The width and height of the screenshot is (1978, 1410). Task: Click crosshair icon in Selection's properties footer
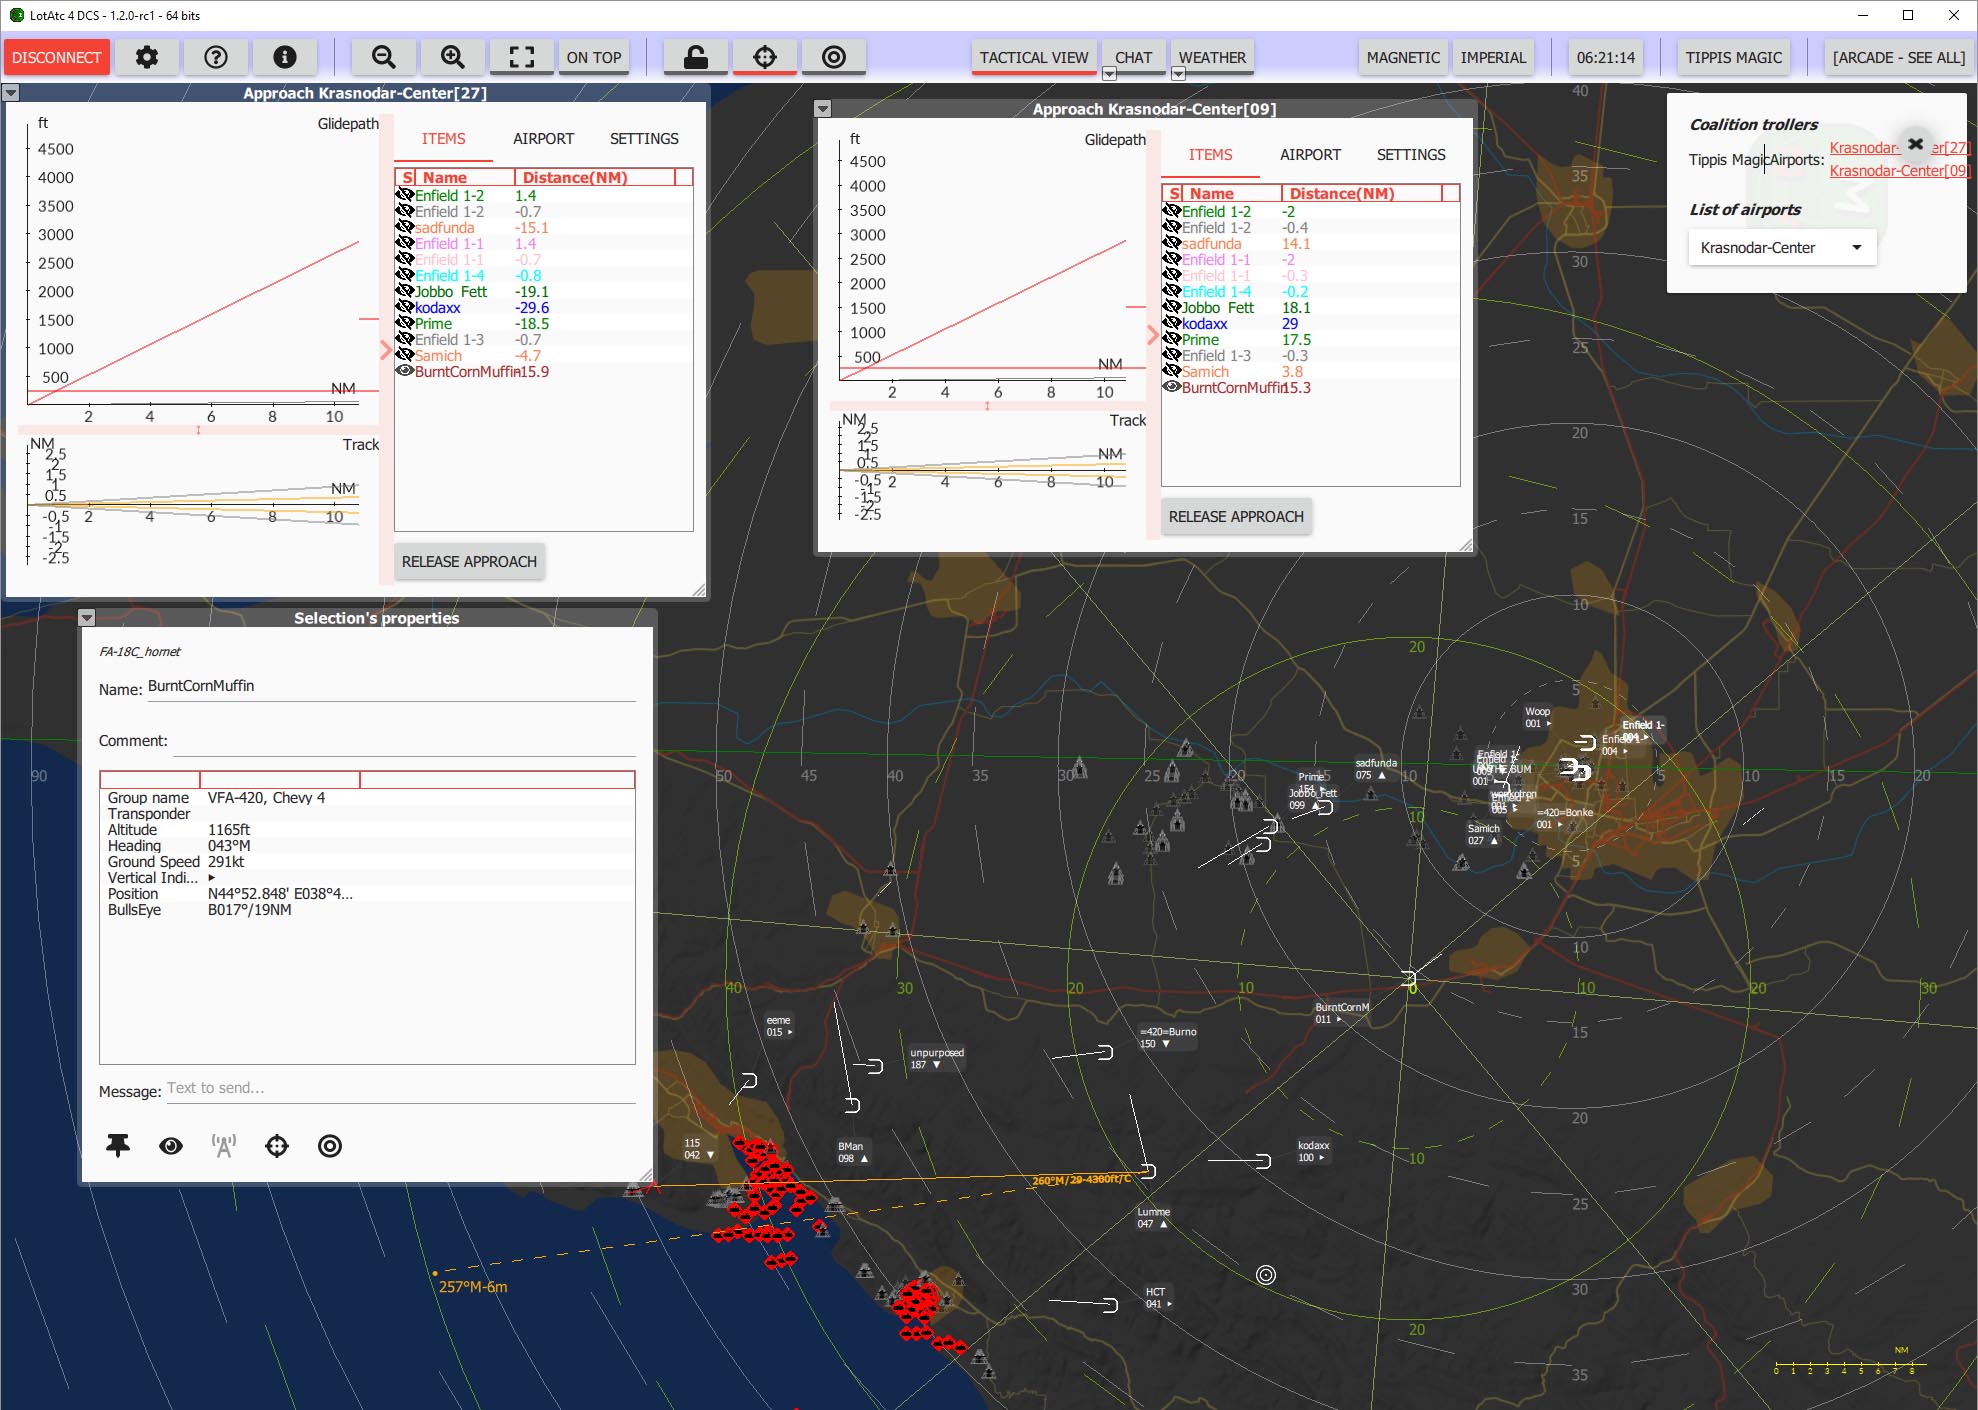(277, 1146)
